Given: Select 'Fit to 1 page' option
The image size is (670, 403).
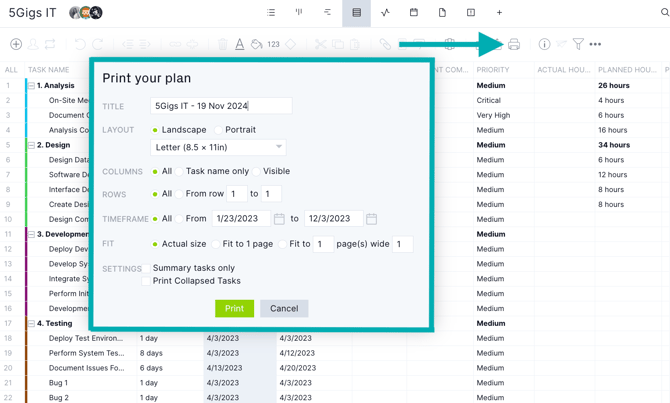Looking at the screenshot, I should [x=216, y=244].
